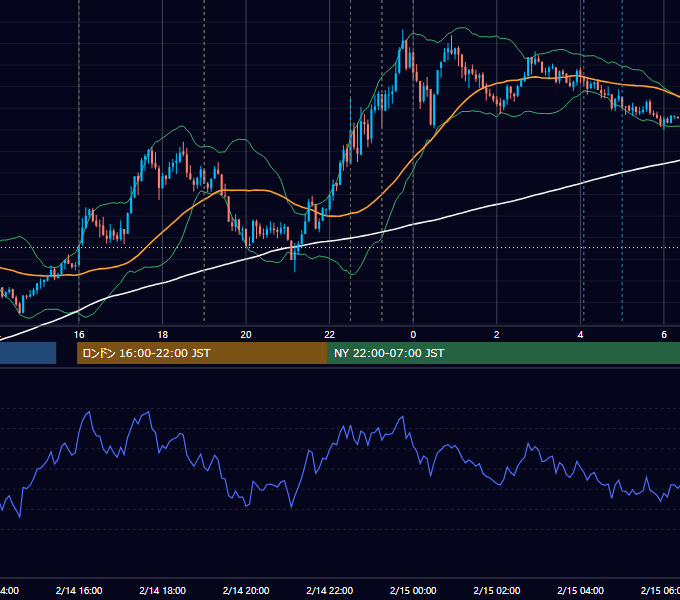Click the 2/14 22:00 date label
The height and width of the screenshot is (600, 680).
[x=330, y=590]
